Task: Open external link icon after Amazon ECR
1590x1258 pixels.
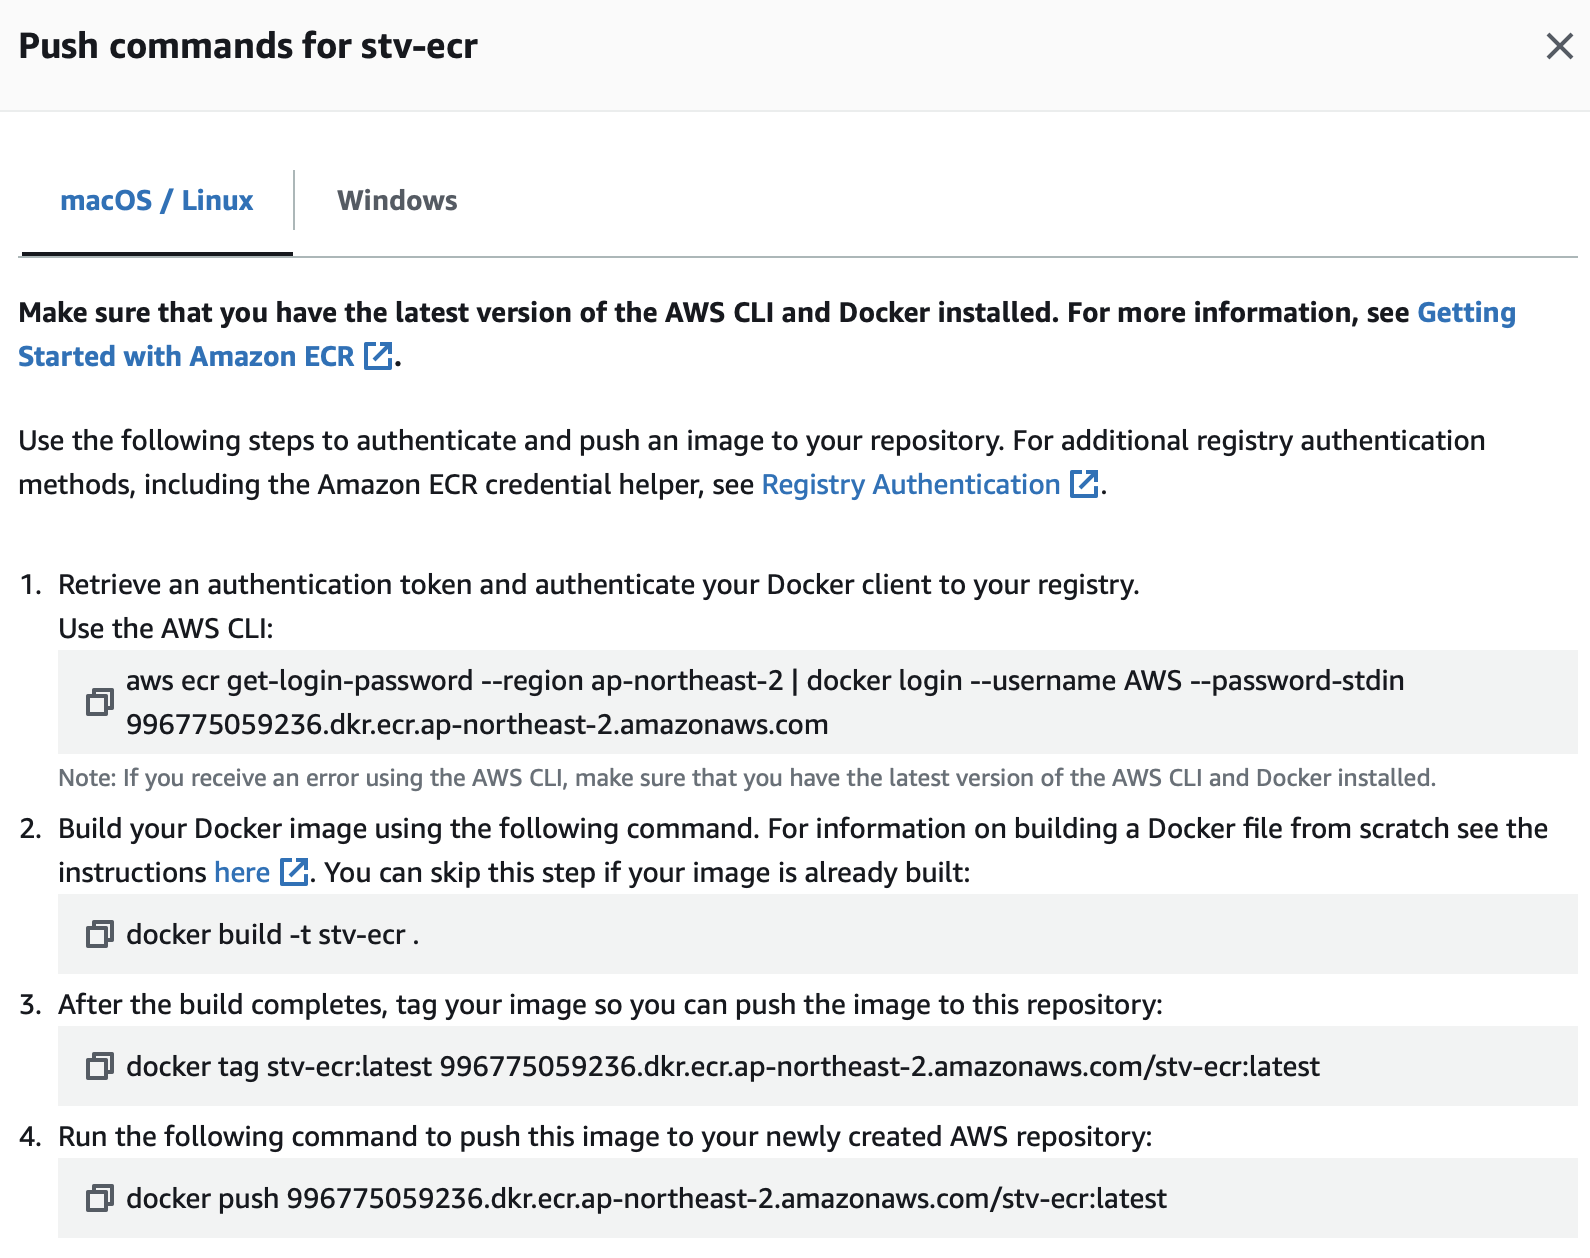Action: tap(378, 356)
